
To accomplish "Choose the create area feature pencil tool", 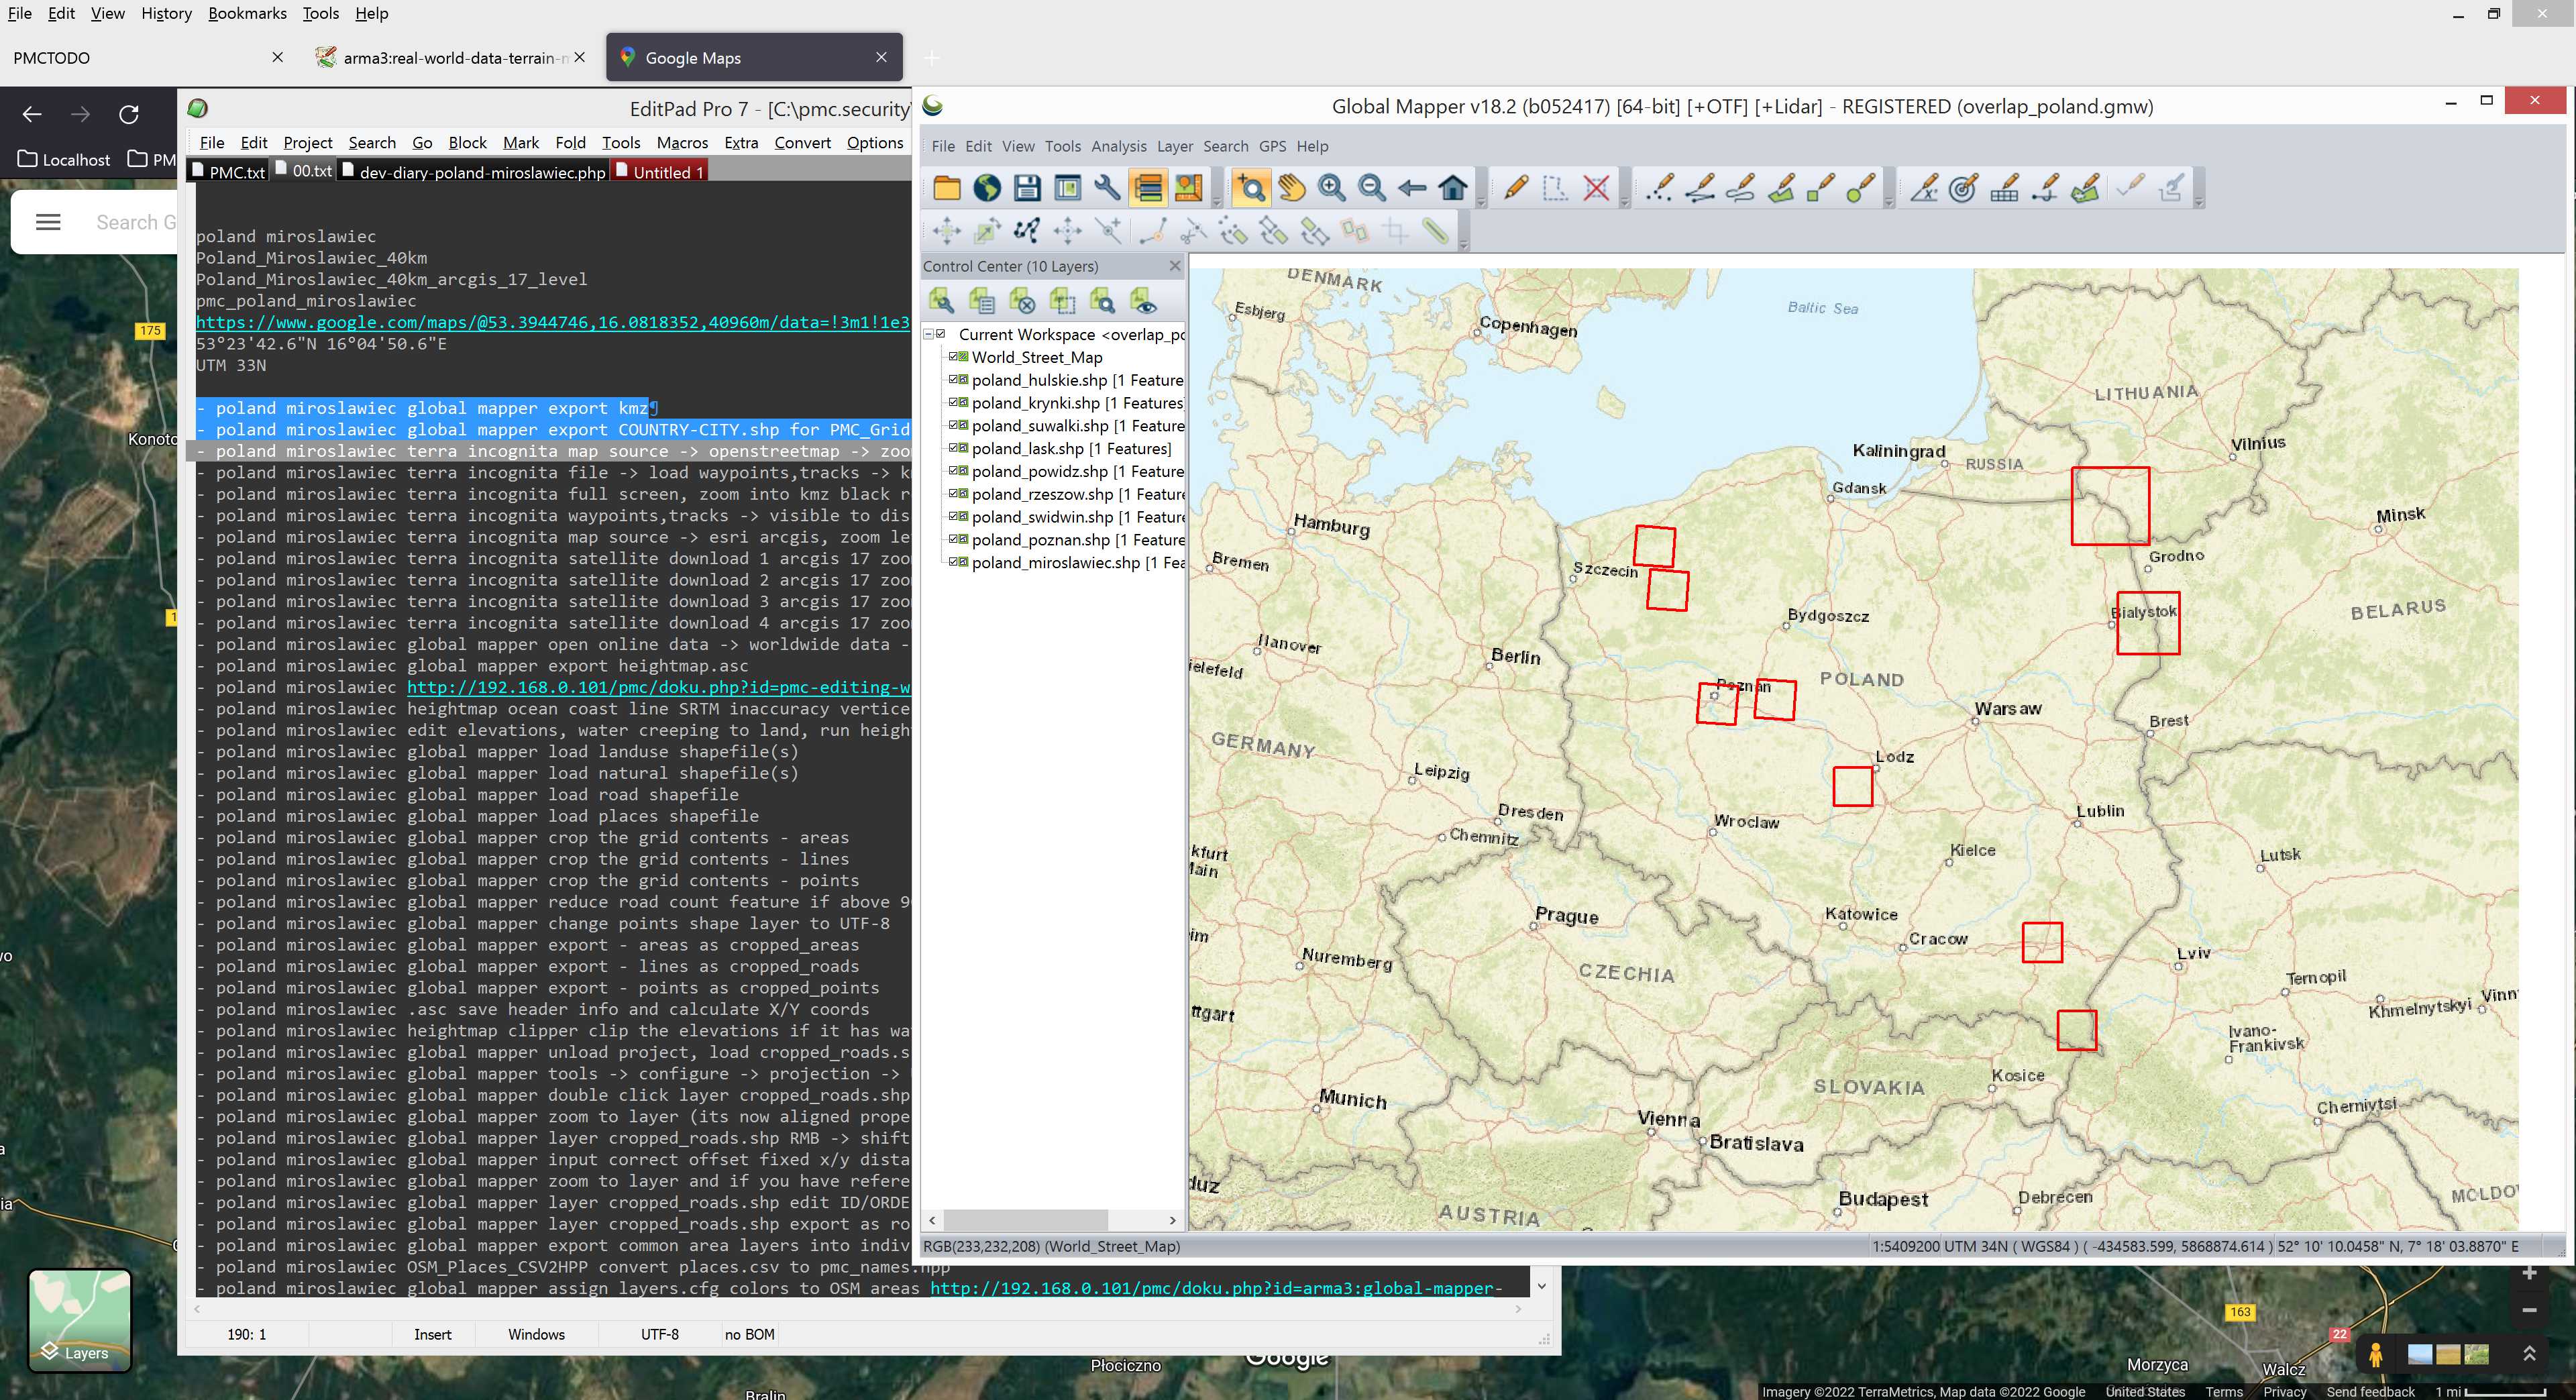I will (x=1780, y=188).
